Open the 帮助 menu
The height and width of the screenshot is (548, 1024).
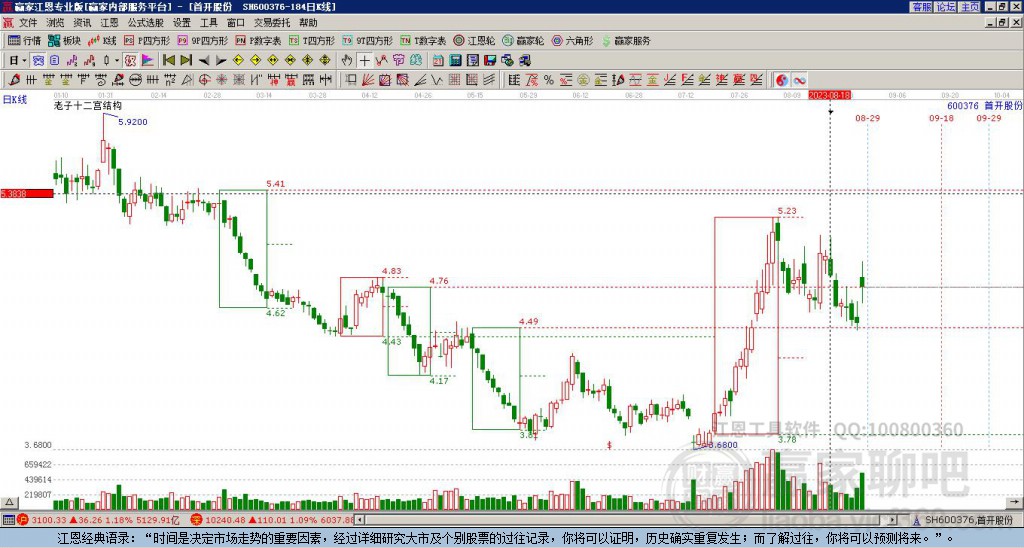tap(308, 23)
